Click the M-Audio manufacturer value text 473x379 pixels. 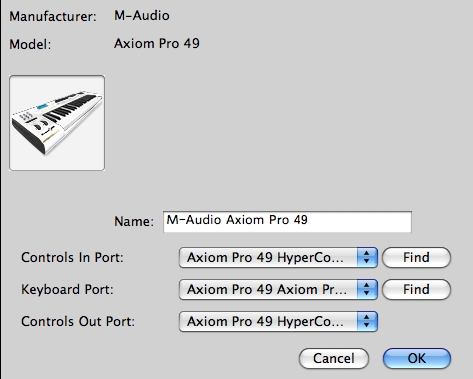tap(142, 15)
